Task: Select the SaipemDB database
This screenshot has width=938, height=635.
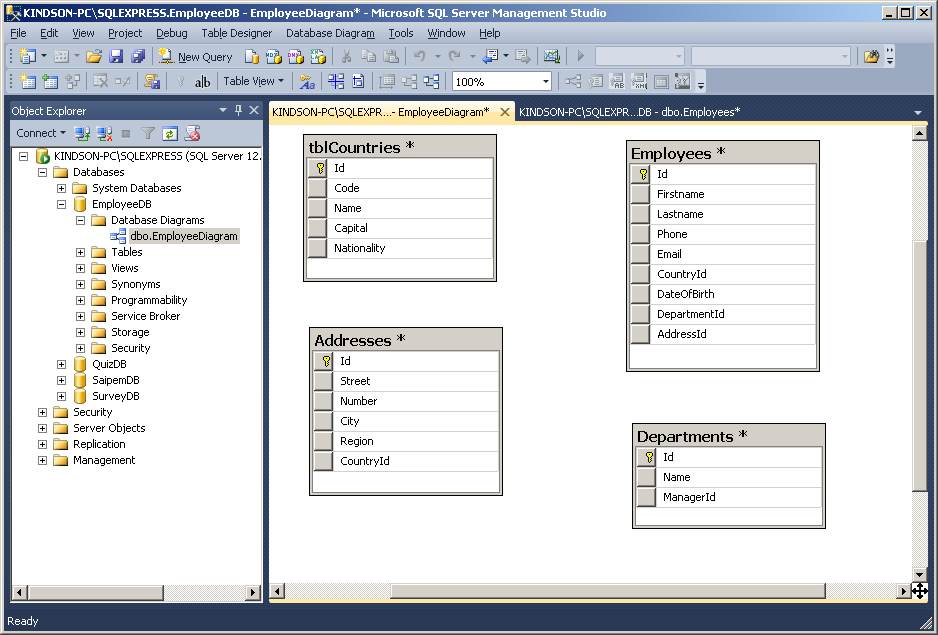Action: [x=115, y=380]
